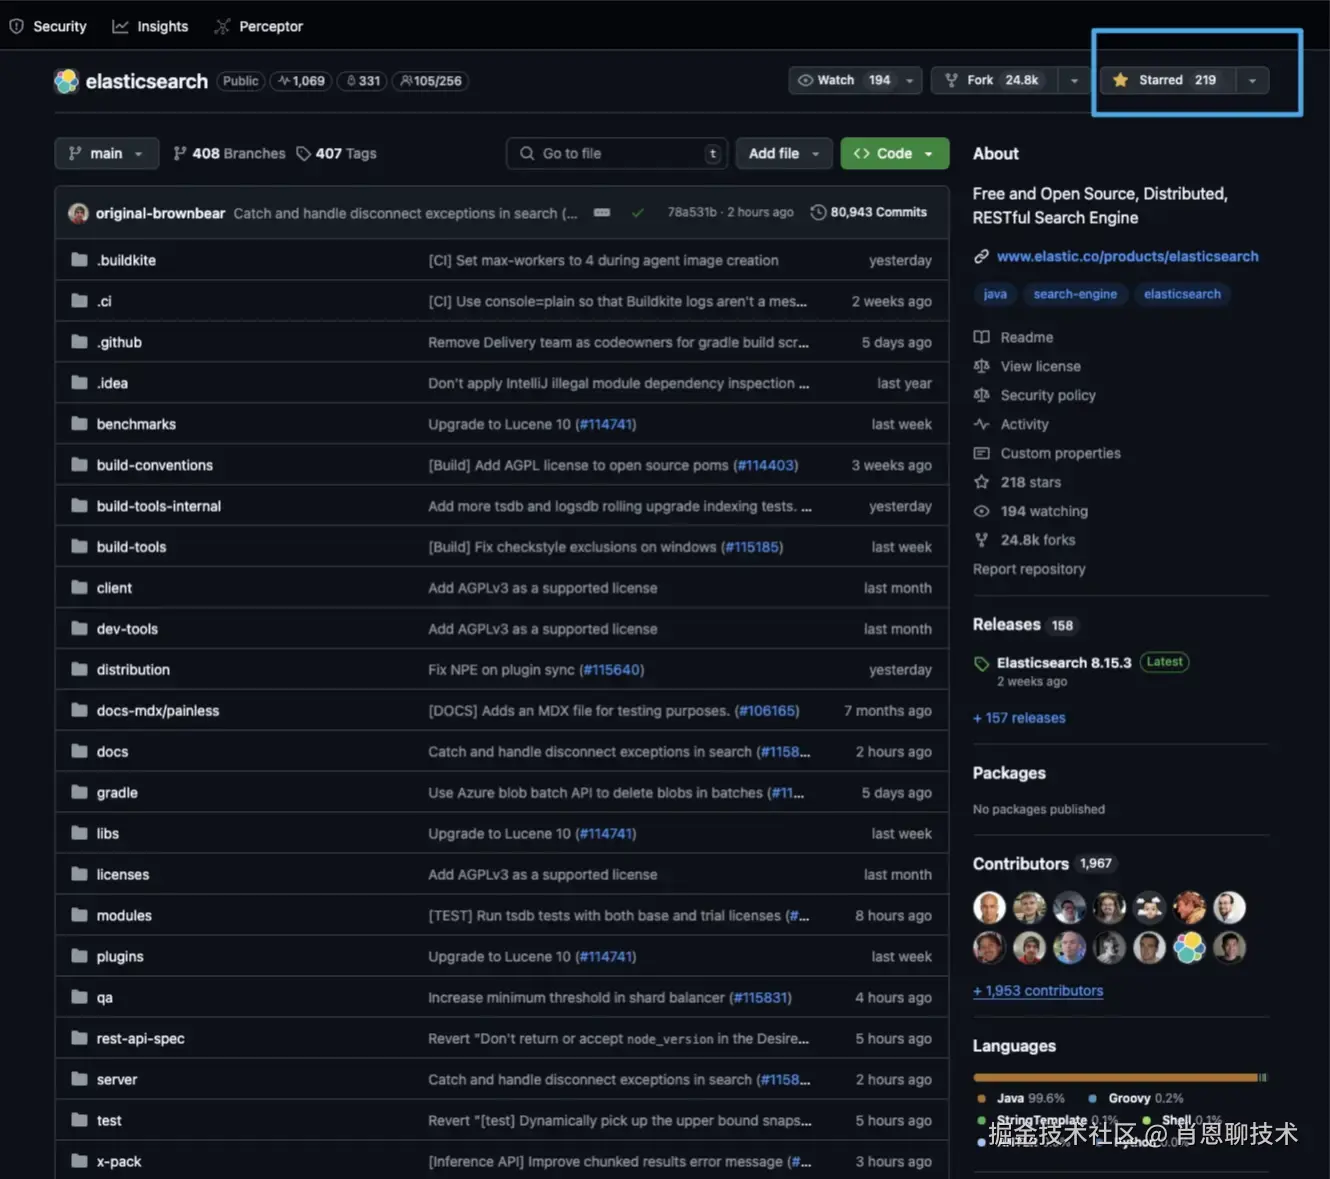The image size is (1330, 1179).
Task: Click the folder icon next to .github
Action: [x=80, y=342]
